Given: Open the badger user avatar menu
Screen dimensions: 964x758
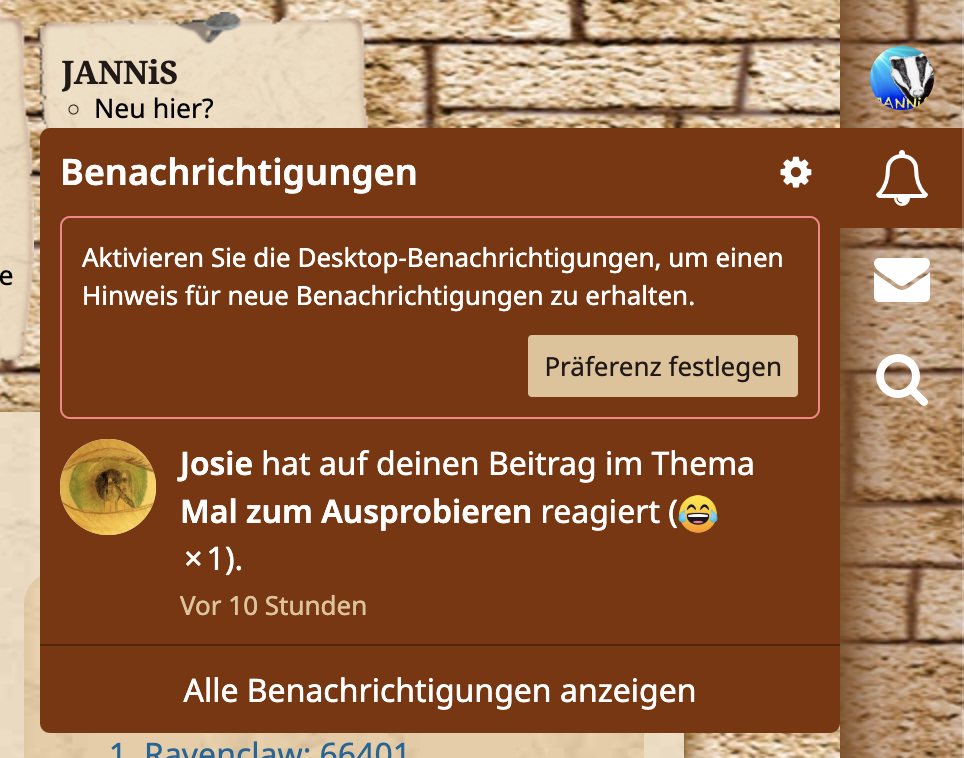Looking at the screenshot, I should point(902,78).
